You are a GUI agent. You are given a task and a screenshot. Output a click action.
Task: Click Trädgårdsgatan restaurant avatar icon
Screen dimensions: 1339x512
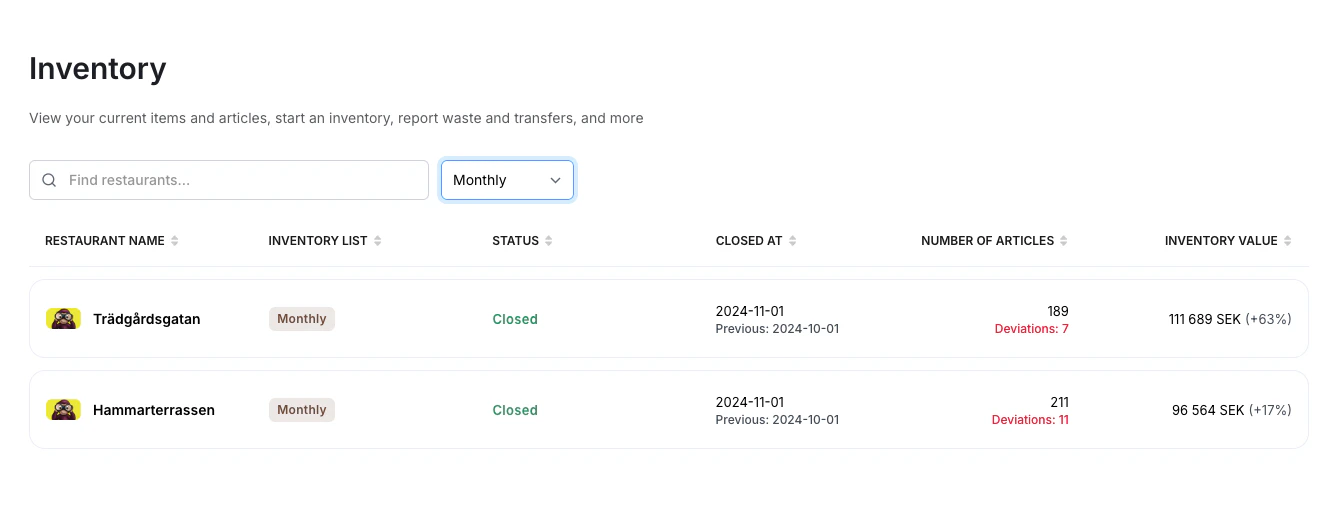[63, 319]
